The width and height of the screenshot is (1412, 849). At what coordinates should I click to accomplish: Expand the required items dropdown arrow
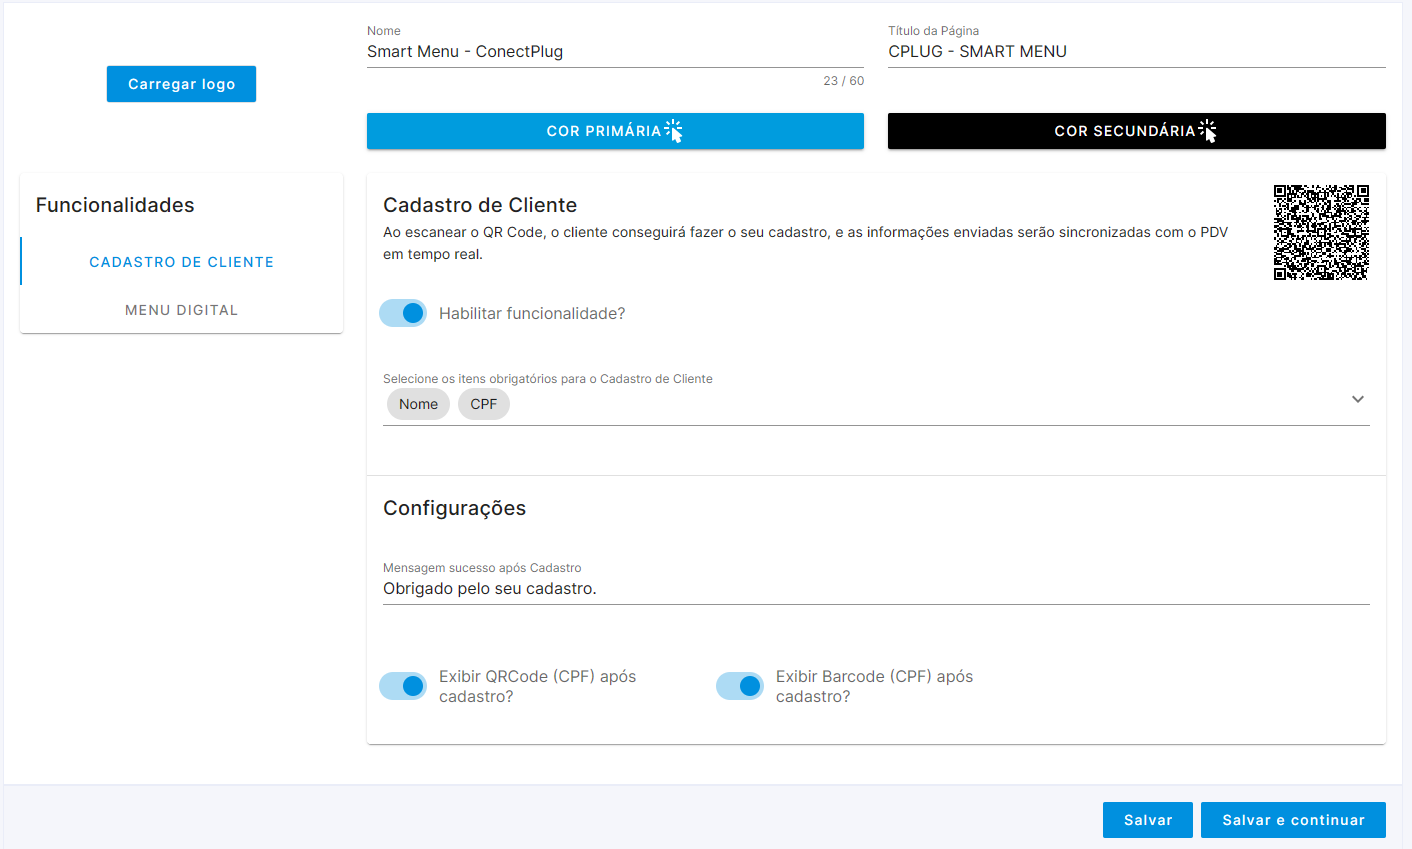(1358, 399)
